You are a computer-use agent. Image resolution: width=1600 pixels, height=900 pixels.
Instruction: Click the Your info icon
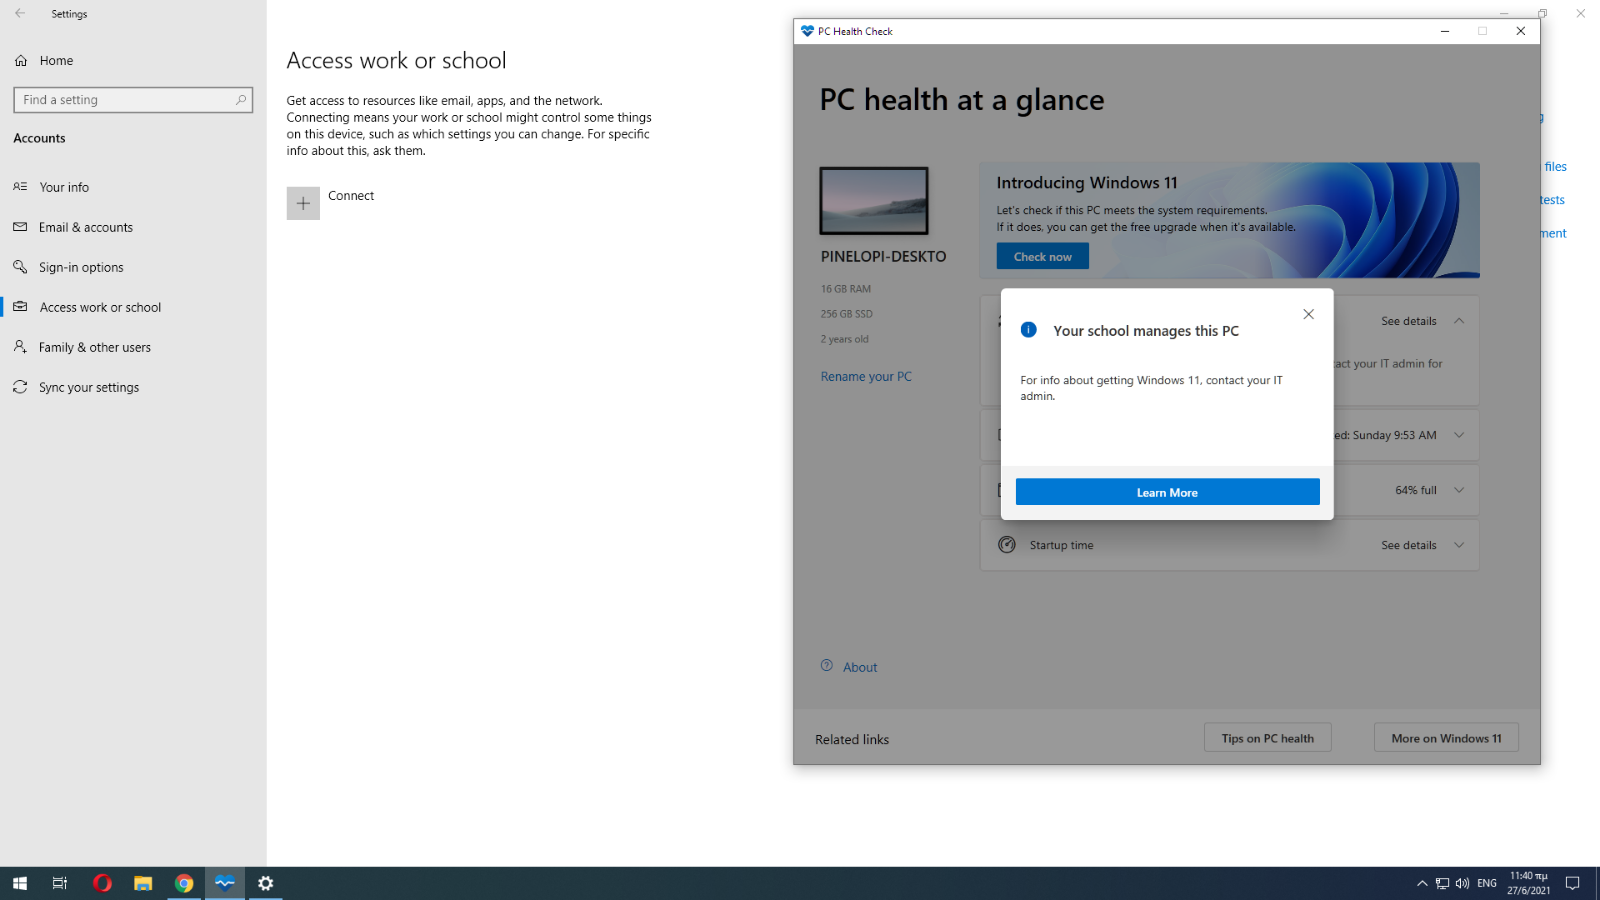coord(20,187)
